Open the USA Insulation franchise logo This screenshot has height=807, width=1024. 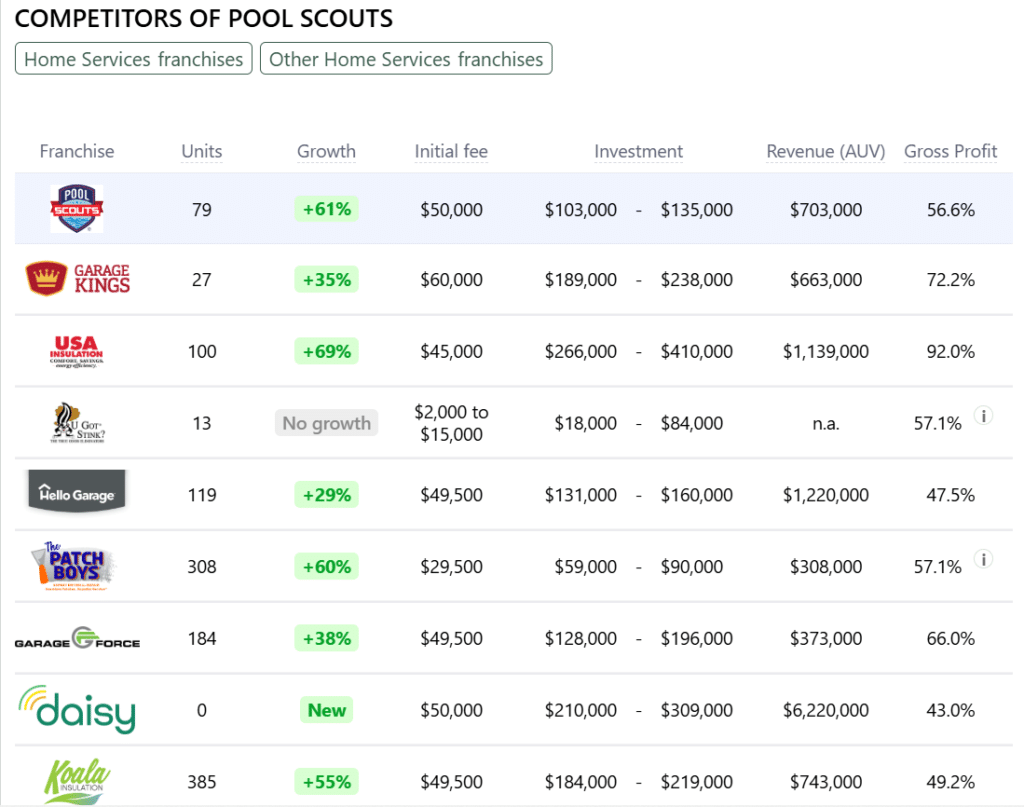tap(76, 352)
